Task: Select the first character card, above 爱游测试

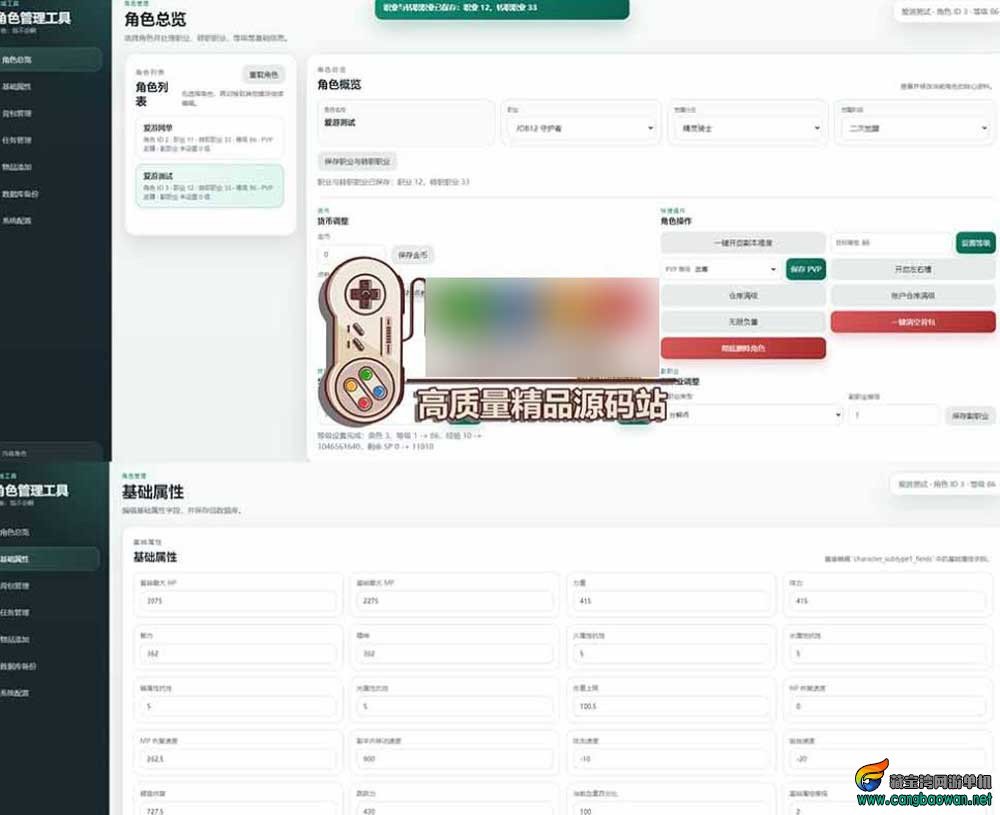Action: click(x=209, y=138)
